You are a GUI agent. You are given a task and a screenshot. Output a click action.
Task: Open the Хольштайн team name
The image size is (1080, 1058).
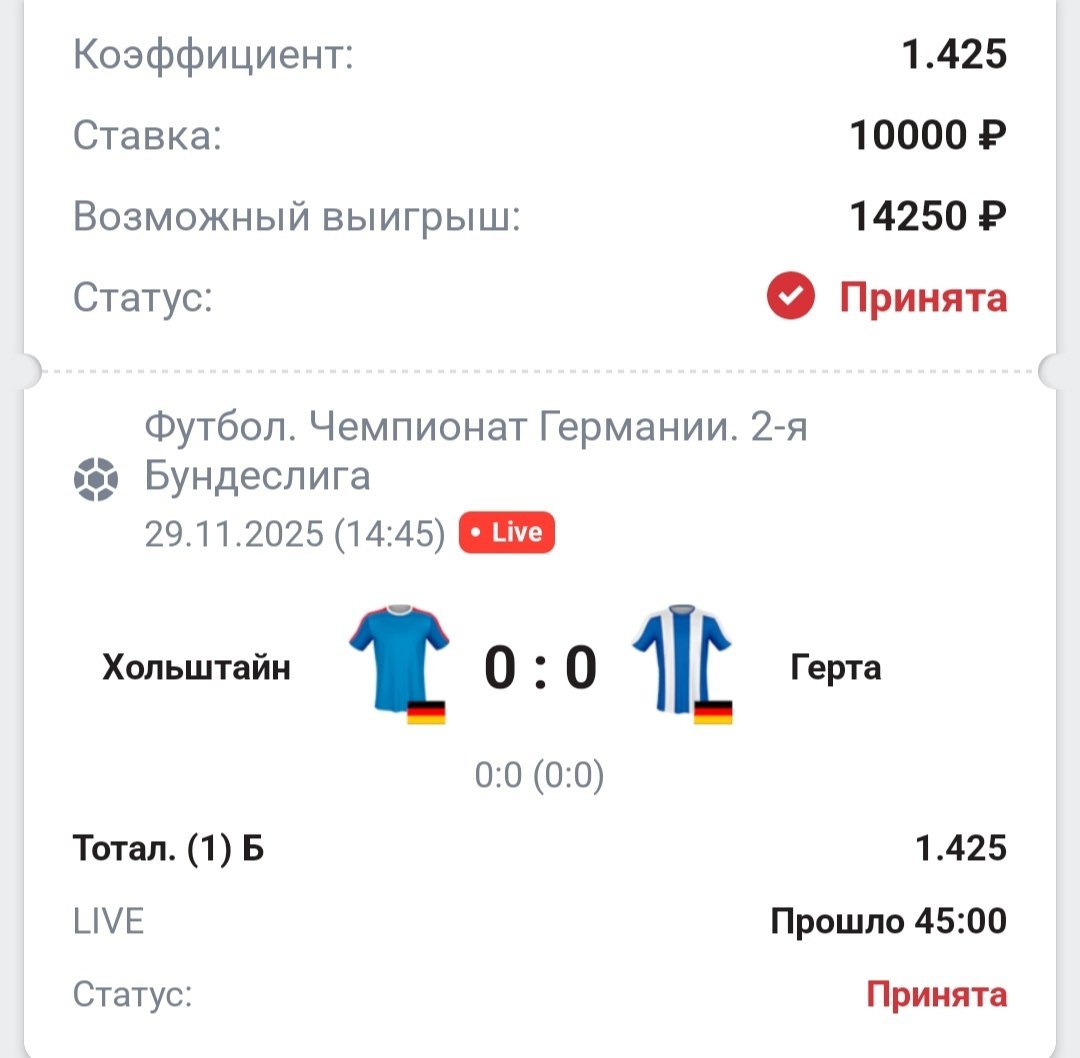[x=196, y=667]
